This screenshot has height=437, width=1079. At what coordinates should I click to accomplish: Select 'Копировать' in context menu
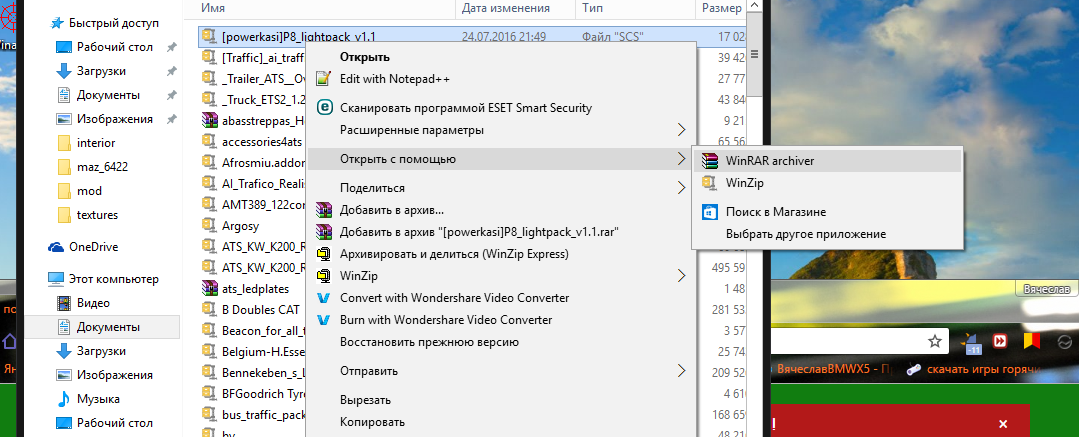tap(372, 422)
